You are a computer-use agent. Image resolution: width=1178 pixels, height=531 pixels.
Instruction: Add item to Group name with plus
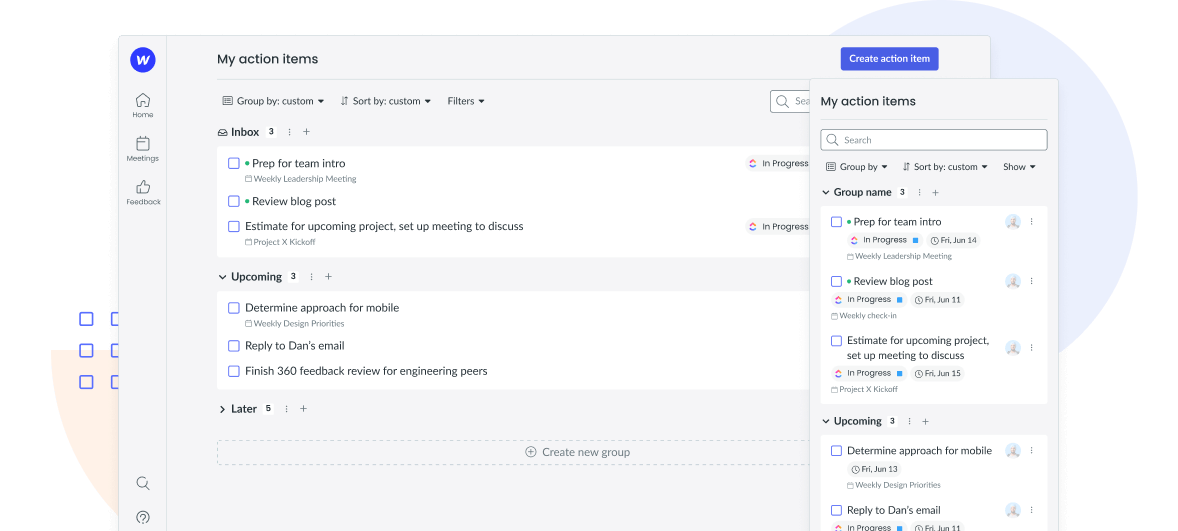pyautogui.click(x=935, y=193)
